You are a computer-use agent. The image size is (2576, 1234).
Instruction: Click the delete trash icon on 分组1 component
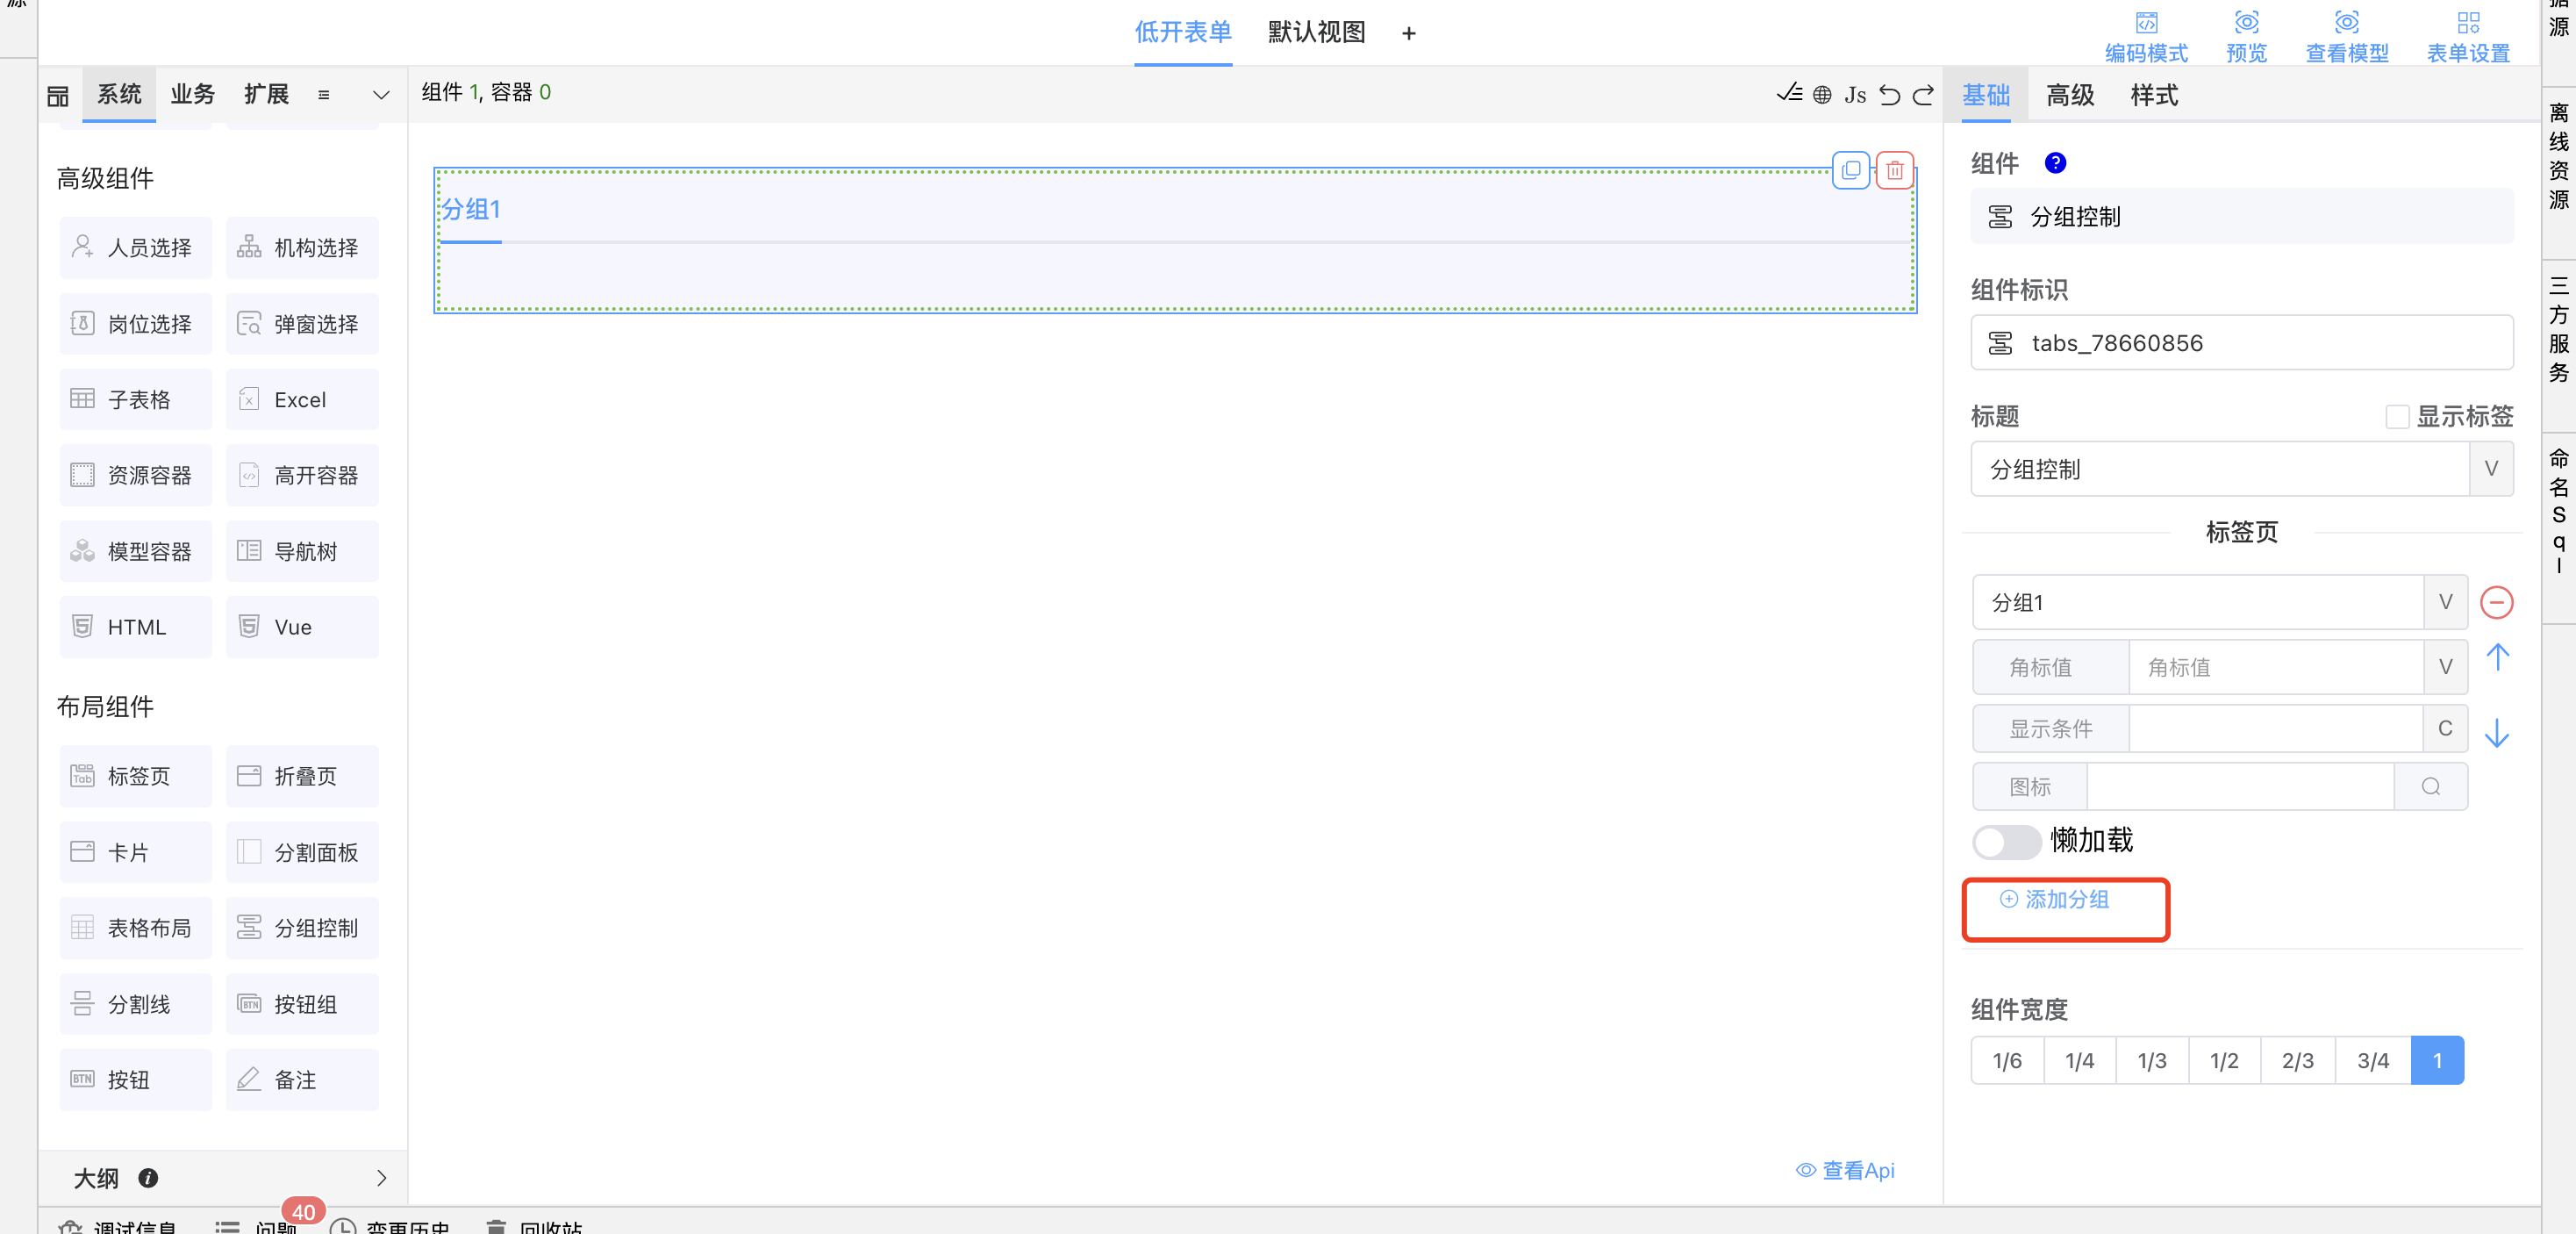(x=1894, y=171)
